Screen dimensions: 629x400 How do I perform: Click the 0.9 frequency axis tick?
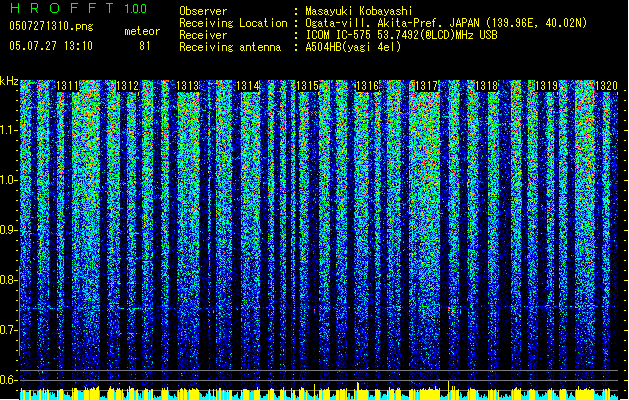tap(8, 230)
